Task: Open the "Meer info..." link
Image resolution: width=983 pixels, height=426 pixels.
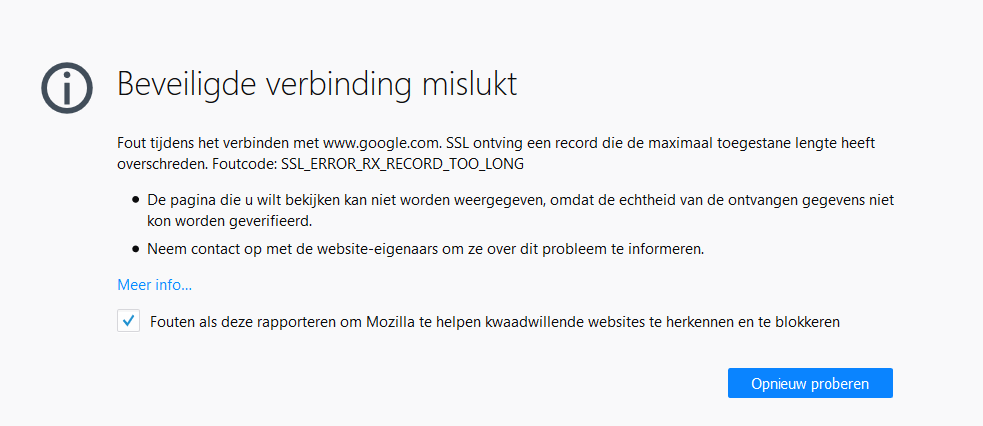Action: (154, 285)
